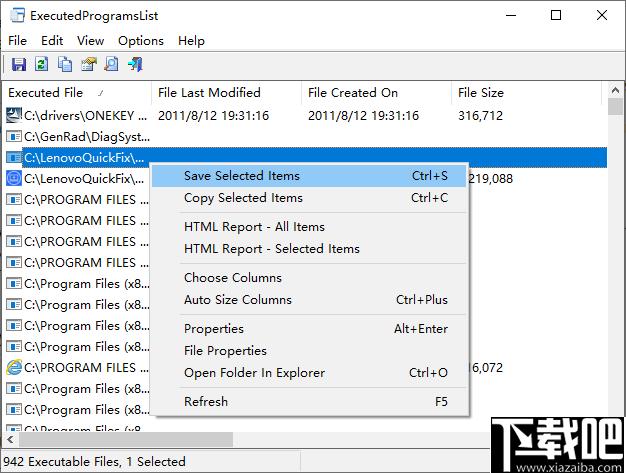Image resolution: width=626 pixels, height=473 pixels.
Task: Click the horizontal scrollbar left arrow
Action: click(11, 440)
